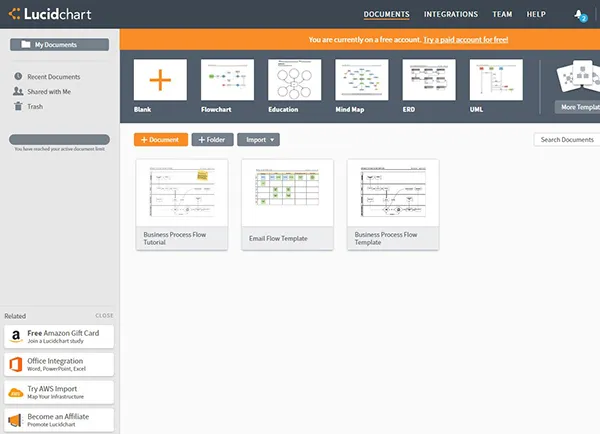This screenshot has height=434, width=600.
Task: Click Try AWS Import title
Action: tap(52, 389)
